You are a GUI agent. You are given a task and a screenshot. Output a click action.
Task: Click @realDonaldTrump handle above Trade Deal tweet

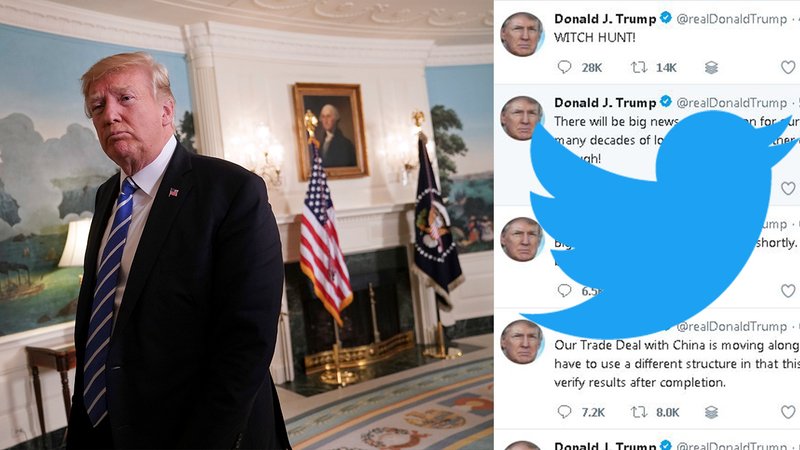coord(732,327)
